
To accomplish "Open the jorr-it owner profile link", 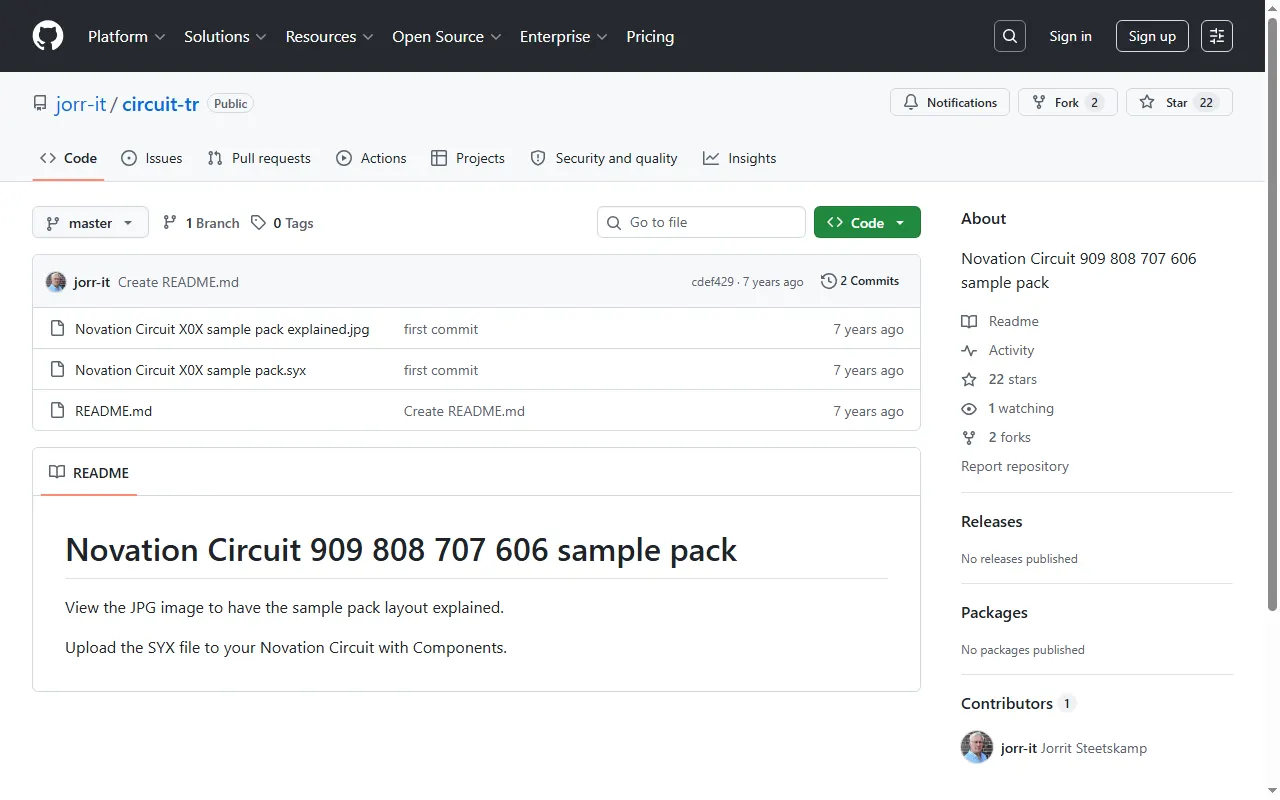I will point(81,103).
